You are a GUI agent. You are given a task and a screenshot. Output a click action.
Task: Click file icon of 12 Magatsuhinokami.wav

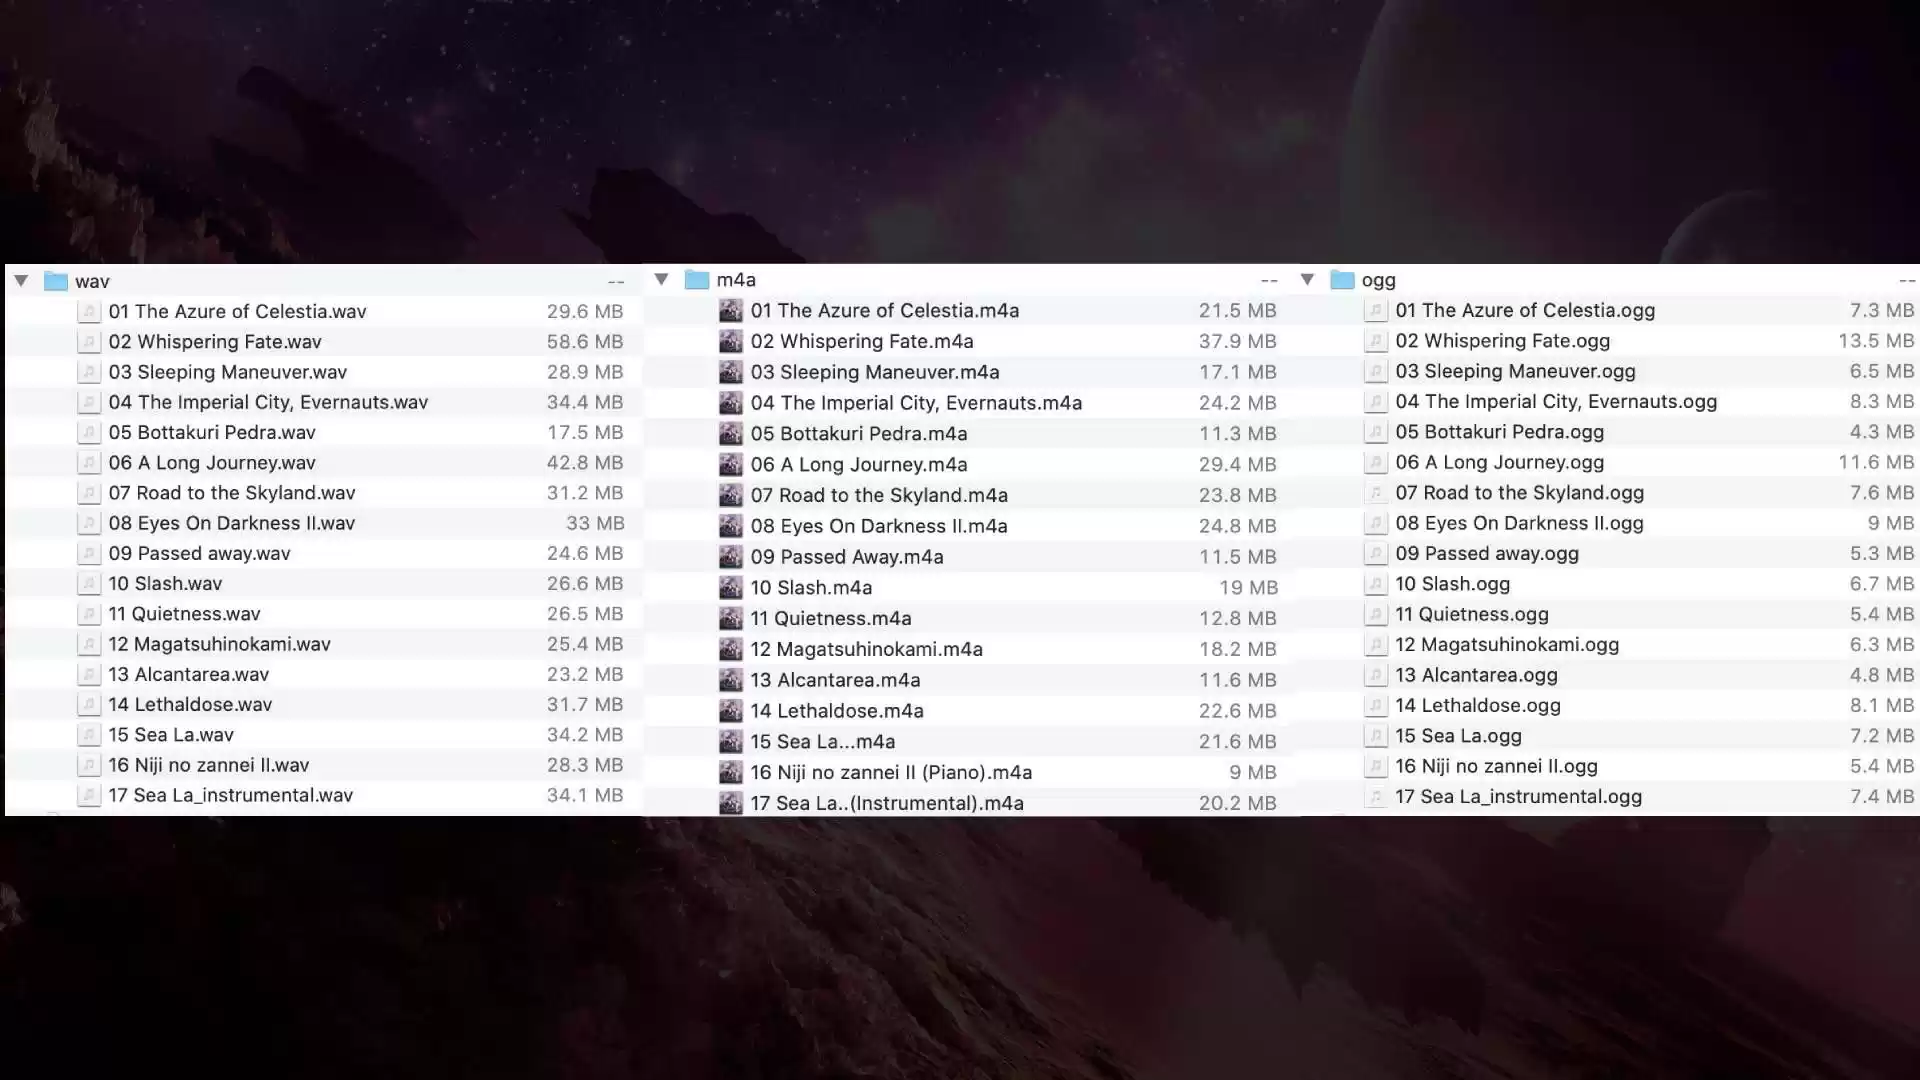[89, 645]
